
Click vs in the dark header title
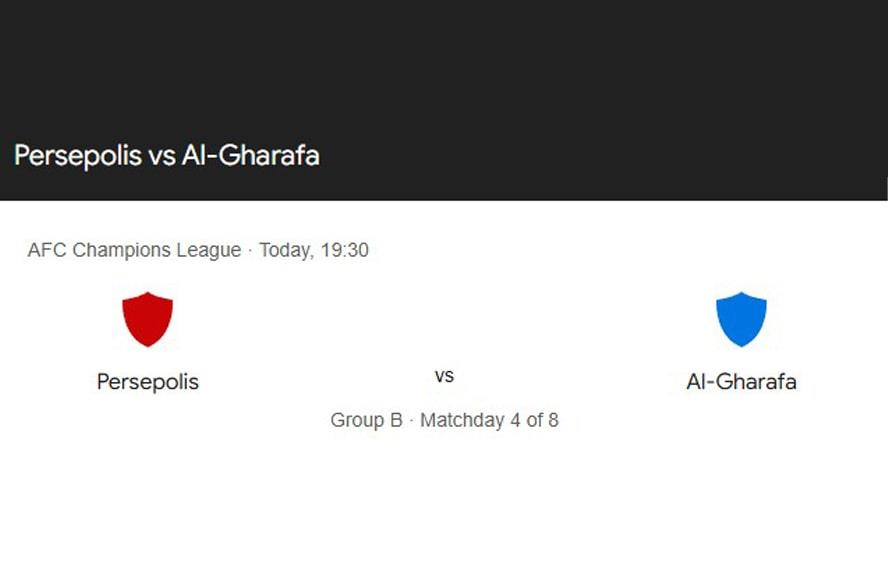click(163, 157)
